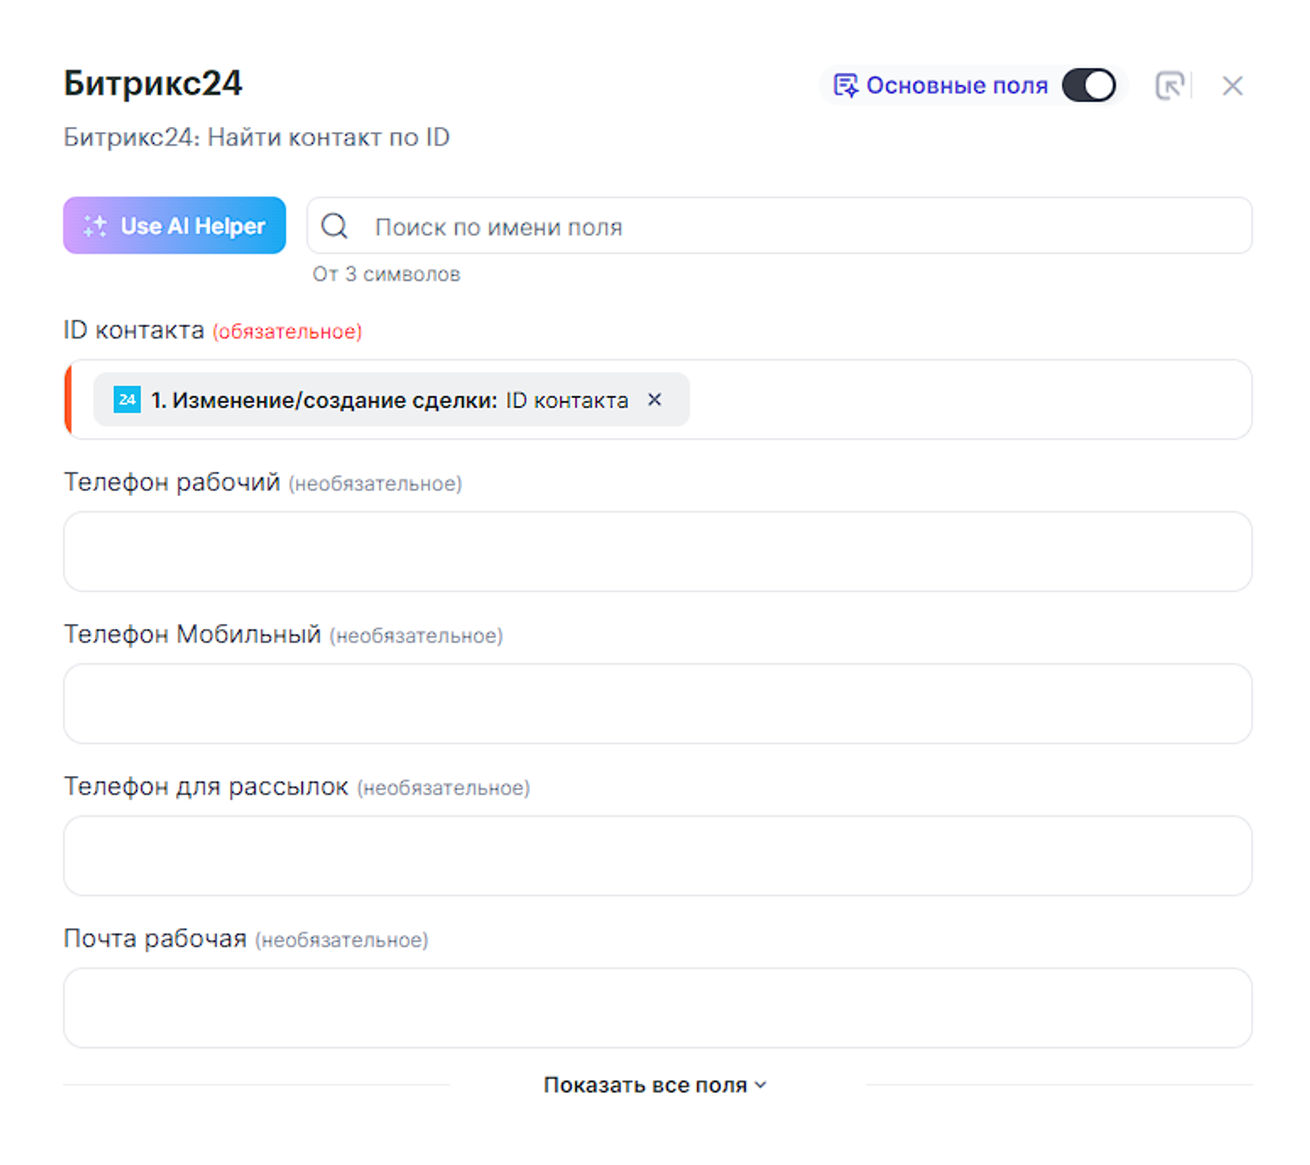Click the chevron next to Показать все поля
This screenshot has width=1310, height=1165.
761,1085
